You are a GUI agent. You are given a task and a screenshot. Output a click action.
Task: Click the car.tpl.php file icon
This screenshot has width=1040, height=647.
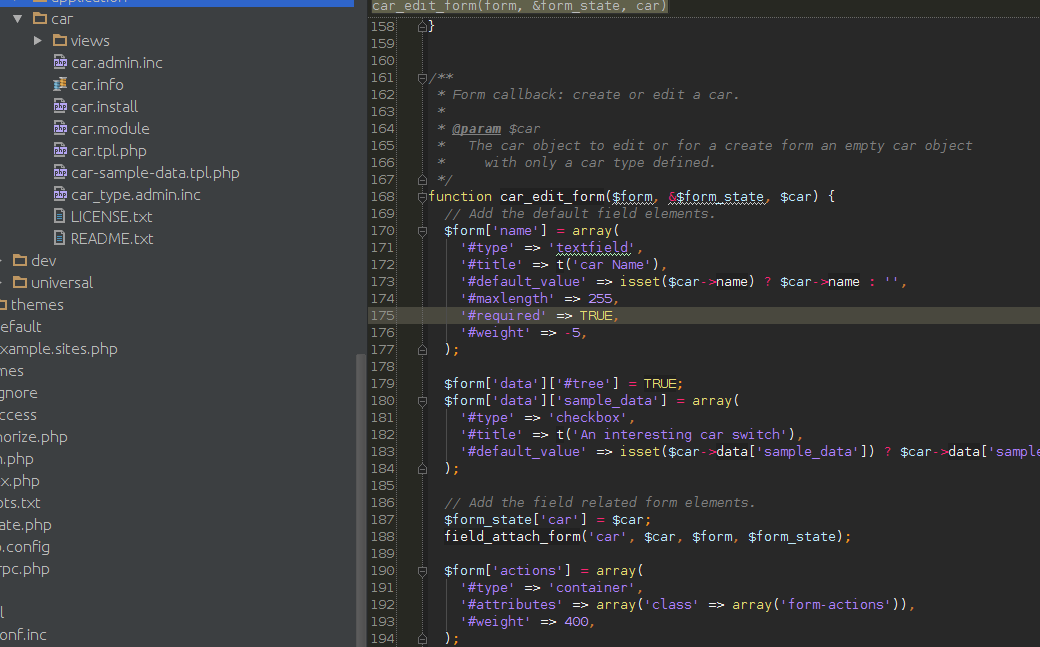coord(60,151)
